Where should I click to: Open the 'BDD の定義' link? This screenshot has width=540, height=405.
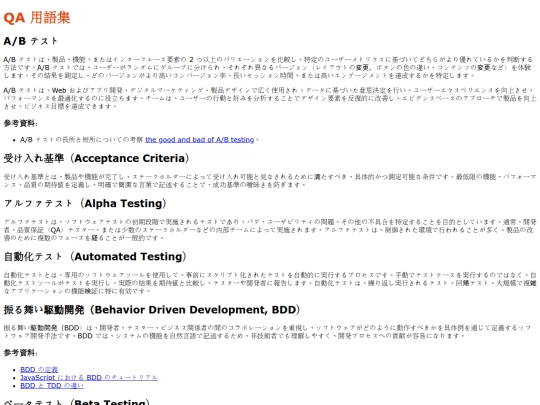pyautogui.click(x=39, y=370)
